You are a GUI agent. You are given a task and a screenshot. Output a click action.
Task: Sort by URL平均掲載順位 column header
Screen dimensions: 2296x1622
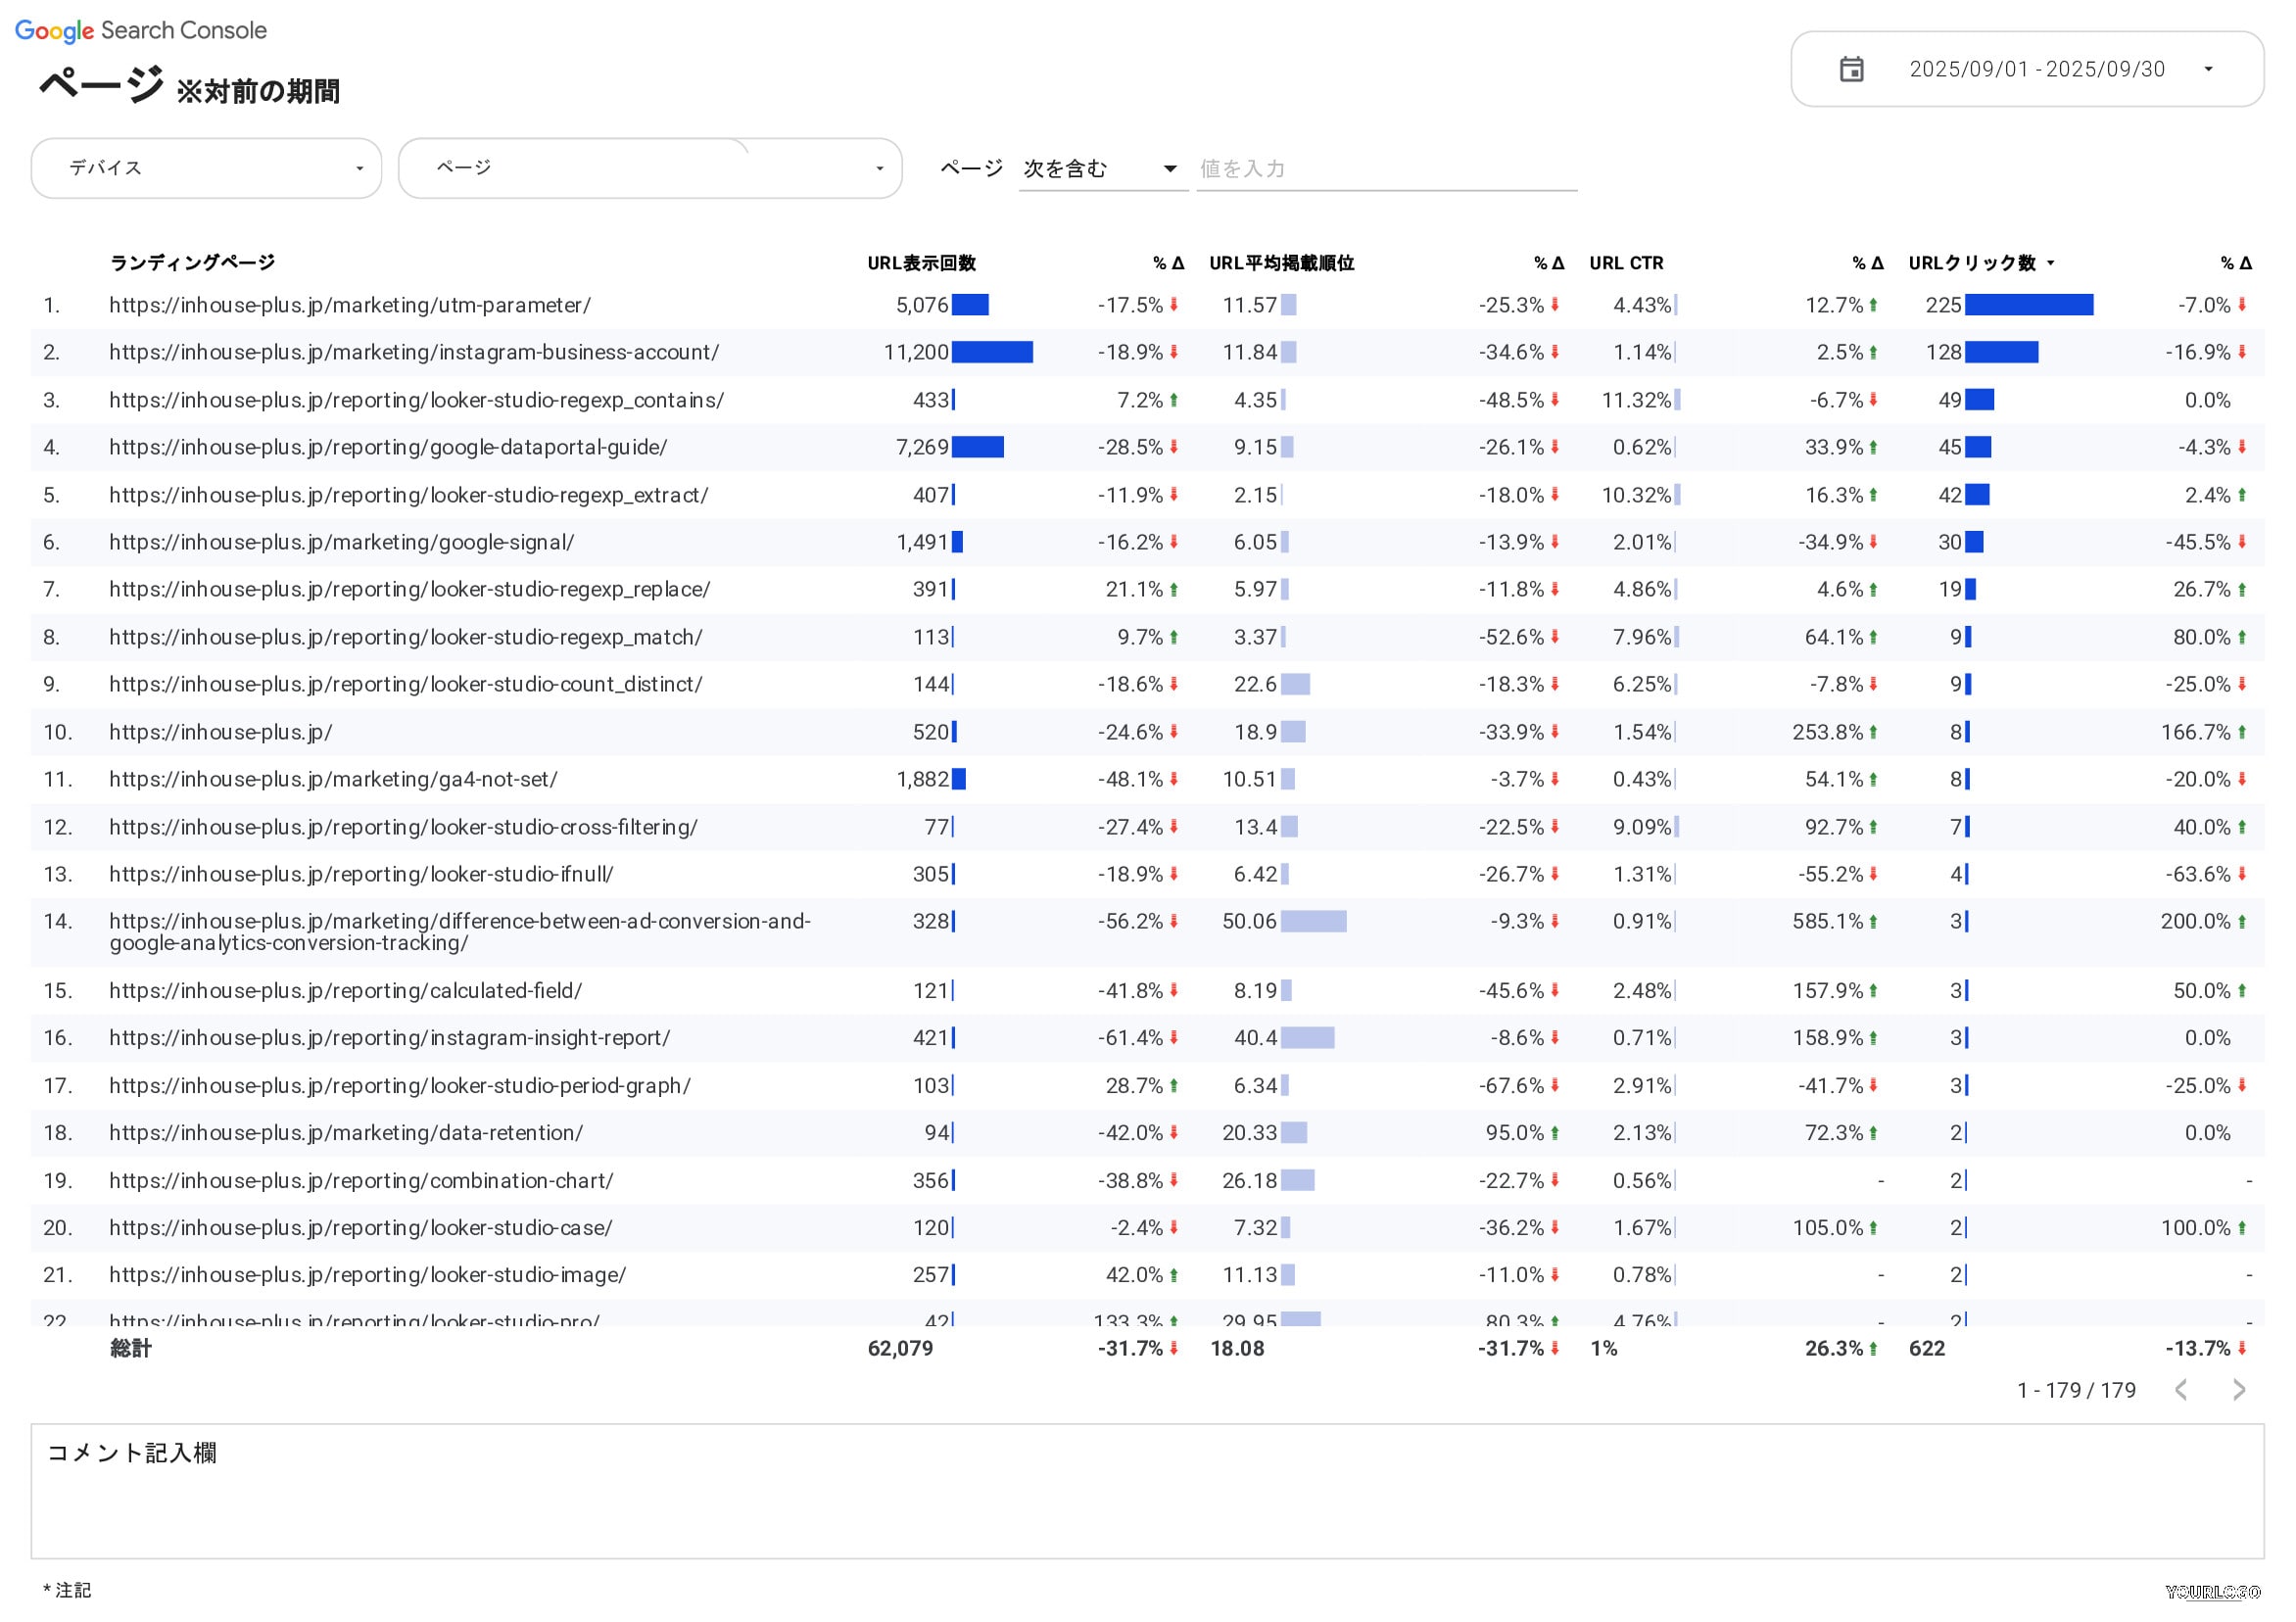click(1281, 263)
